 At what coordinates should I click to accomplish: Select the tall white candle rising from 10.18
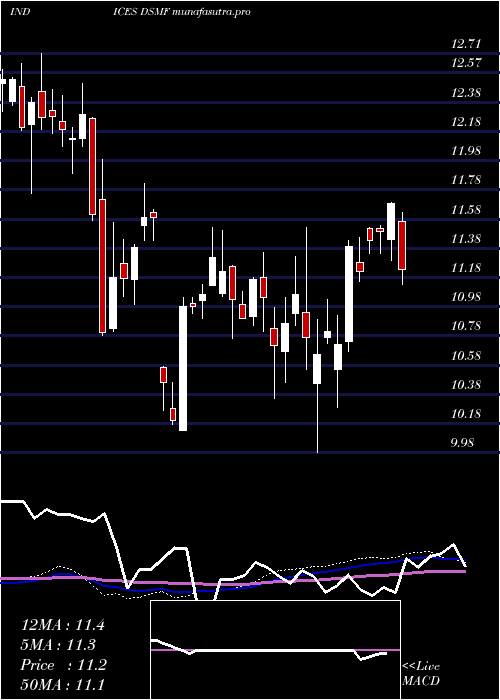point(183,368)
